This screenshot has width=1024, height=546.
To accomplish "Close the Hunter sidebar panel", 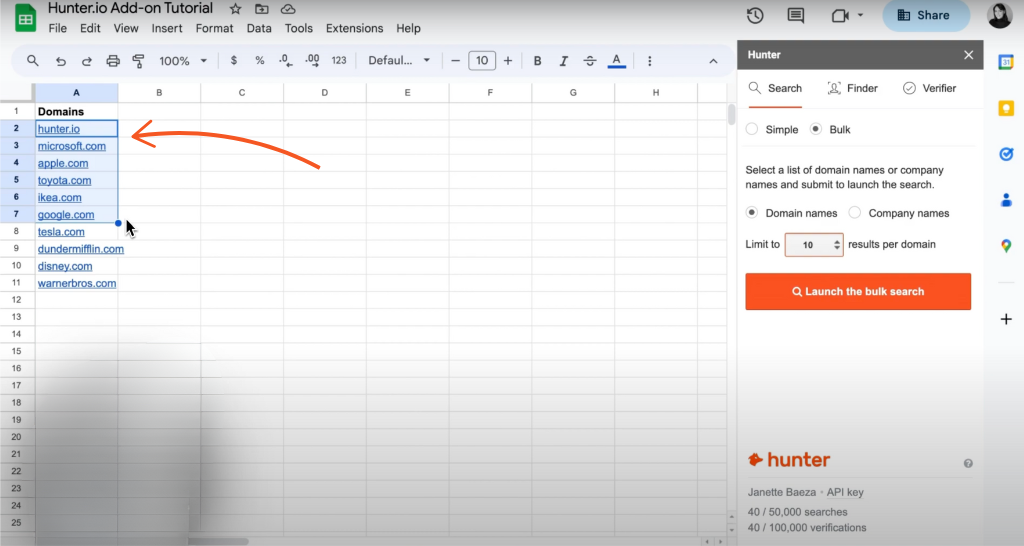I will tap(968, 55).
